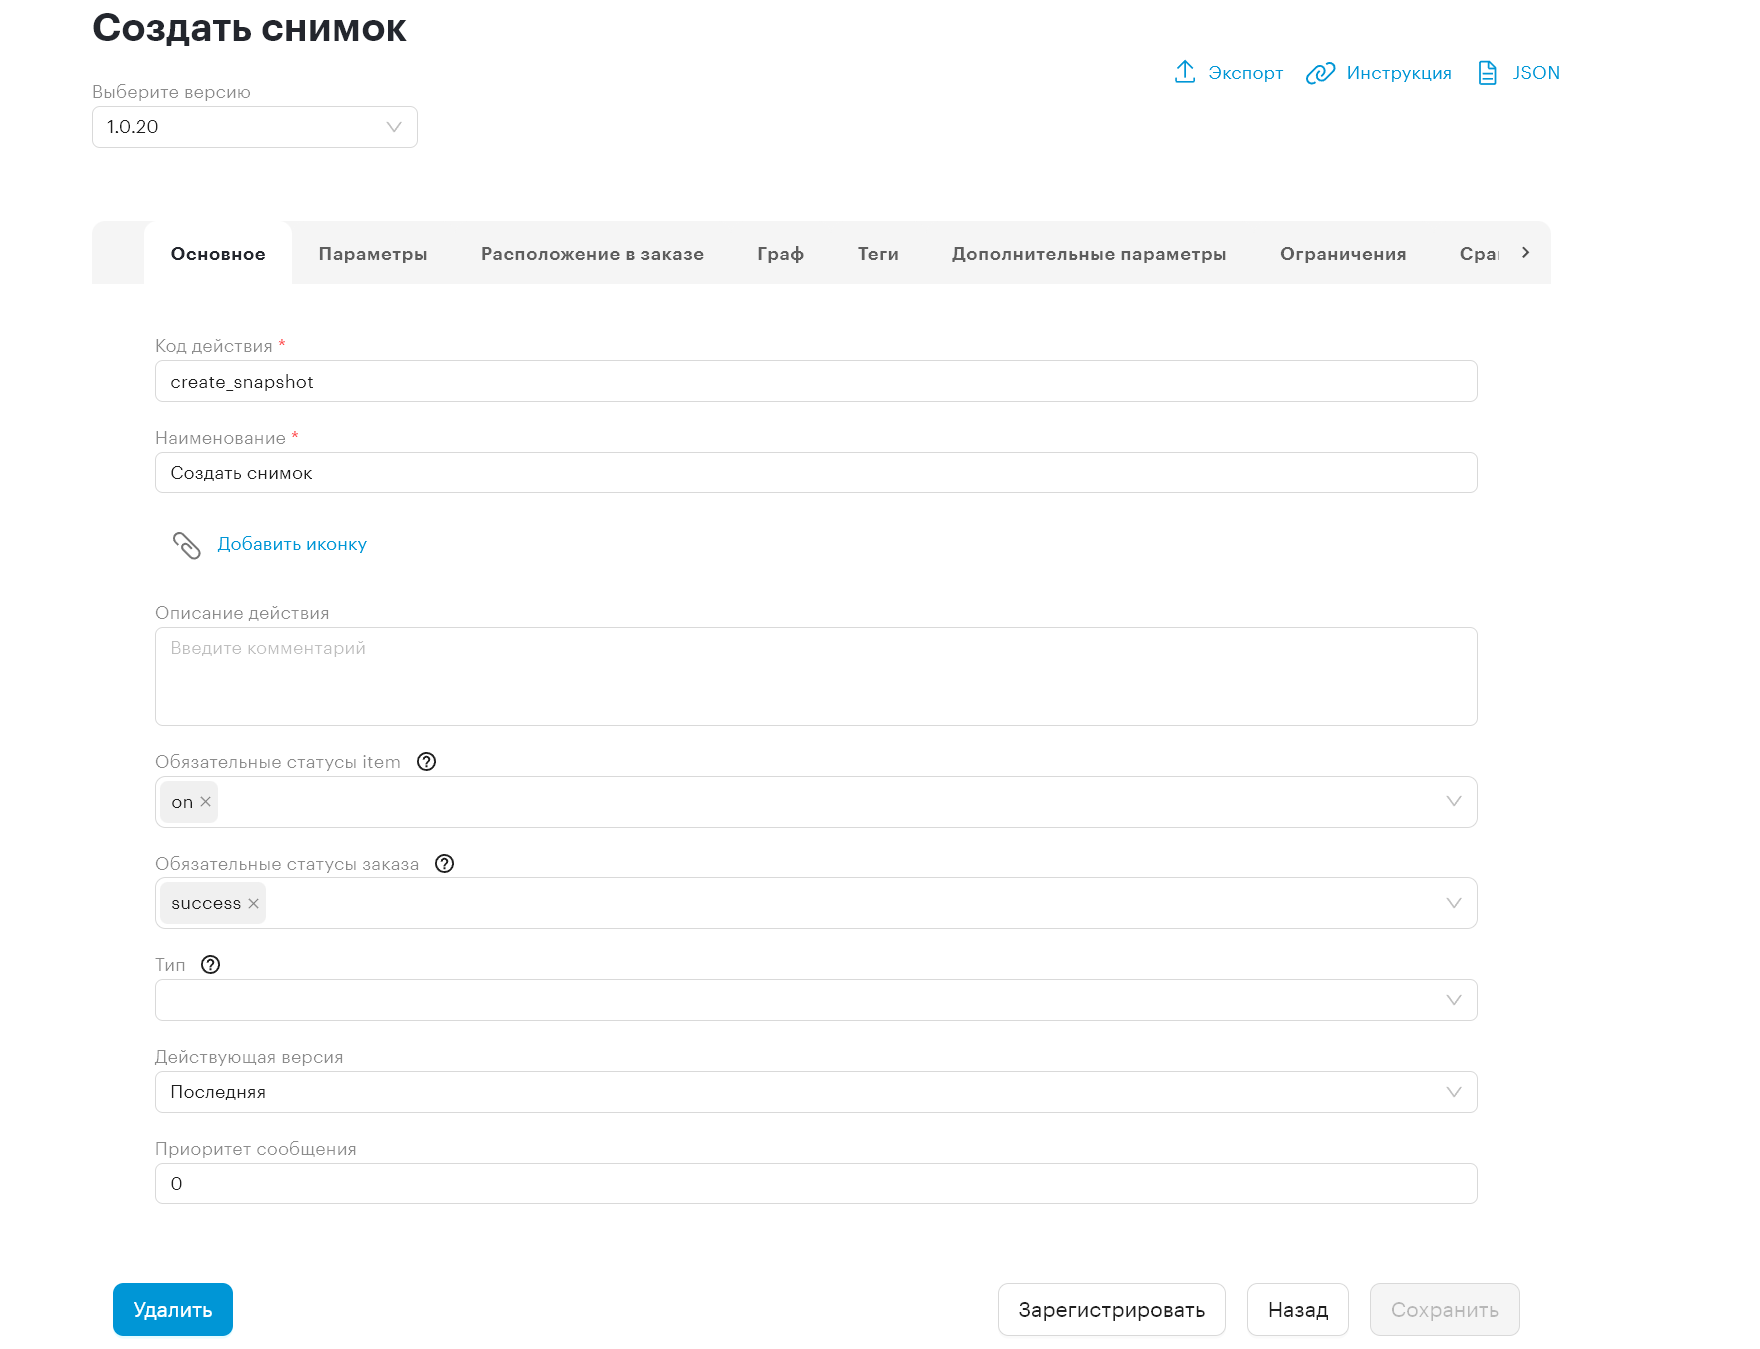Remove the "success" status tag
Image resolution: width=1760 pixels, height=1349 pixels.
(253, 904)
